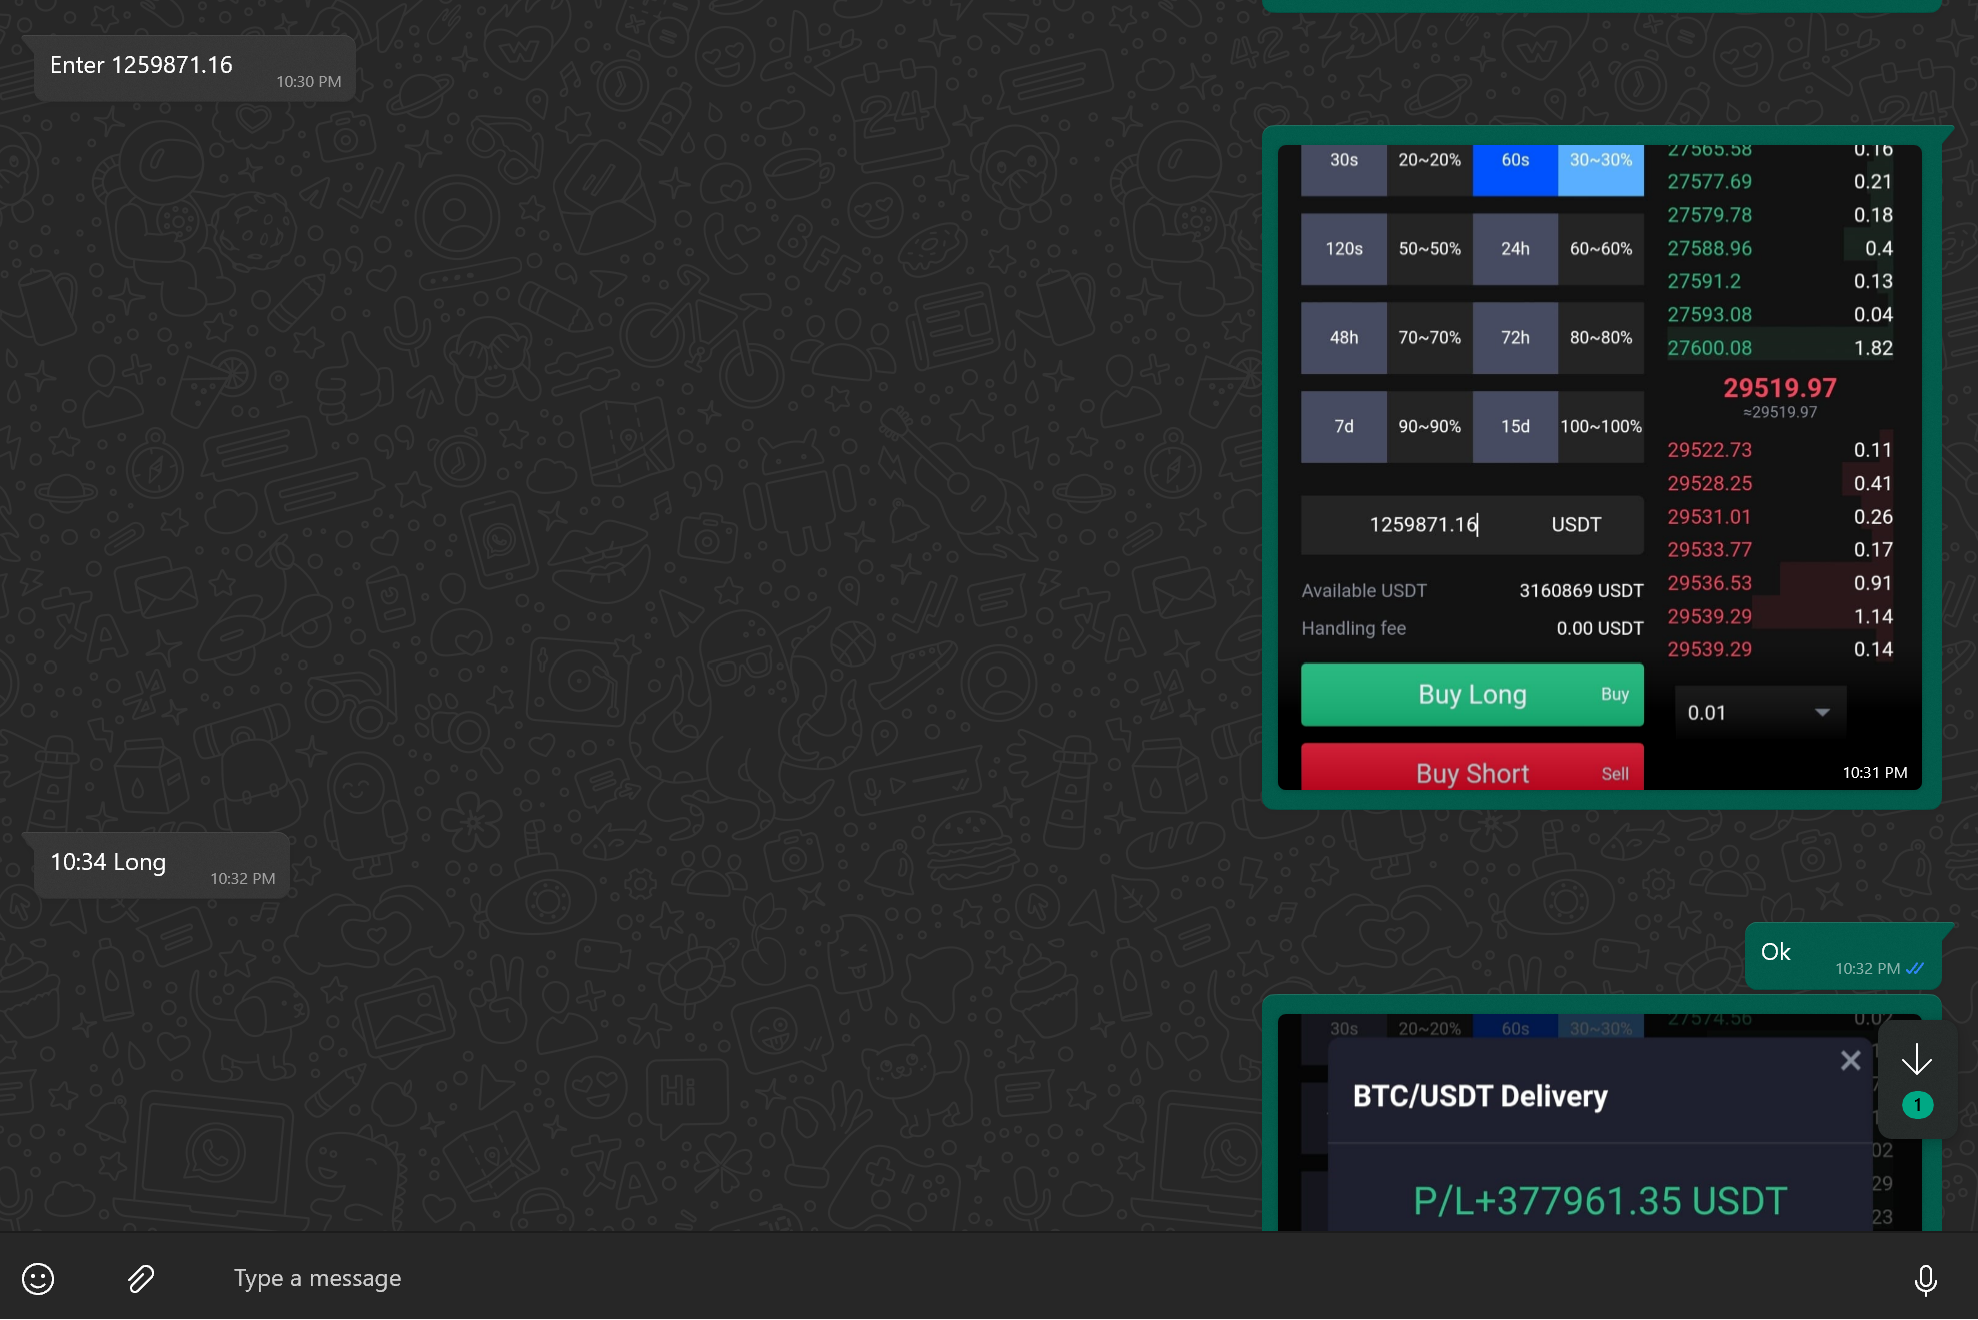The image size is (1978, 1320).
Task: Click the double-check read receipt on Ok
Action: [x=1915, y=968]
